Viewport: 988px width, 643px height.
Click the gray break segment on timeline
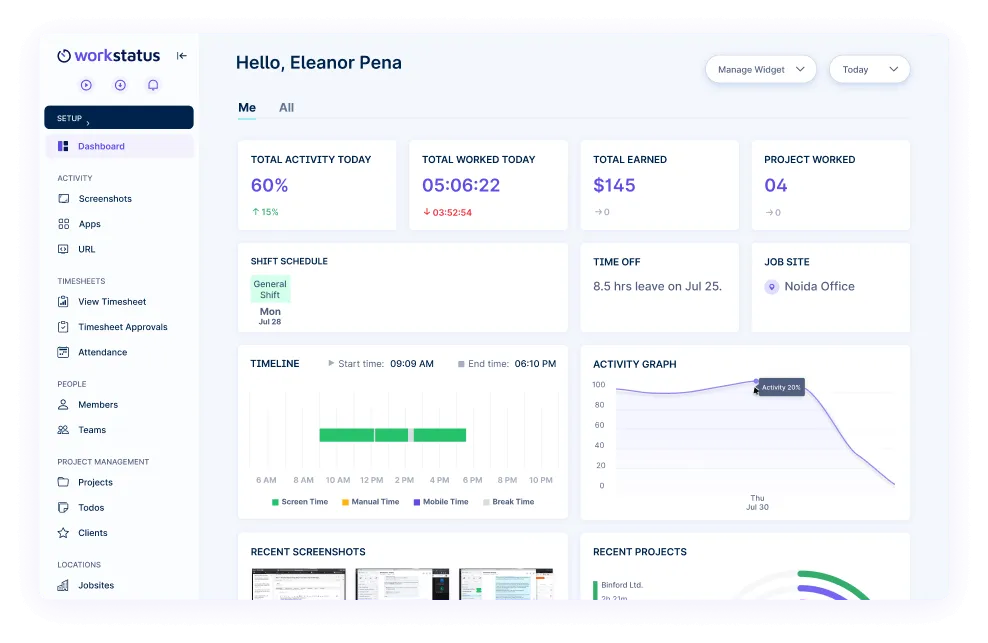(x=411, y=435)
